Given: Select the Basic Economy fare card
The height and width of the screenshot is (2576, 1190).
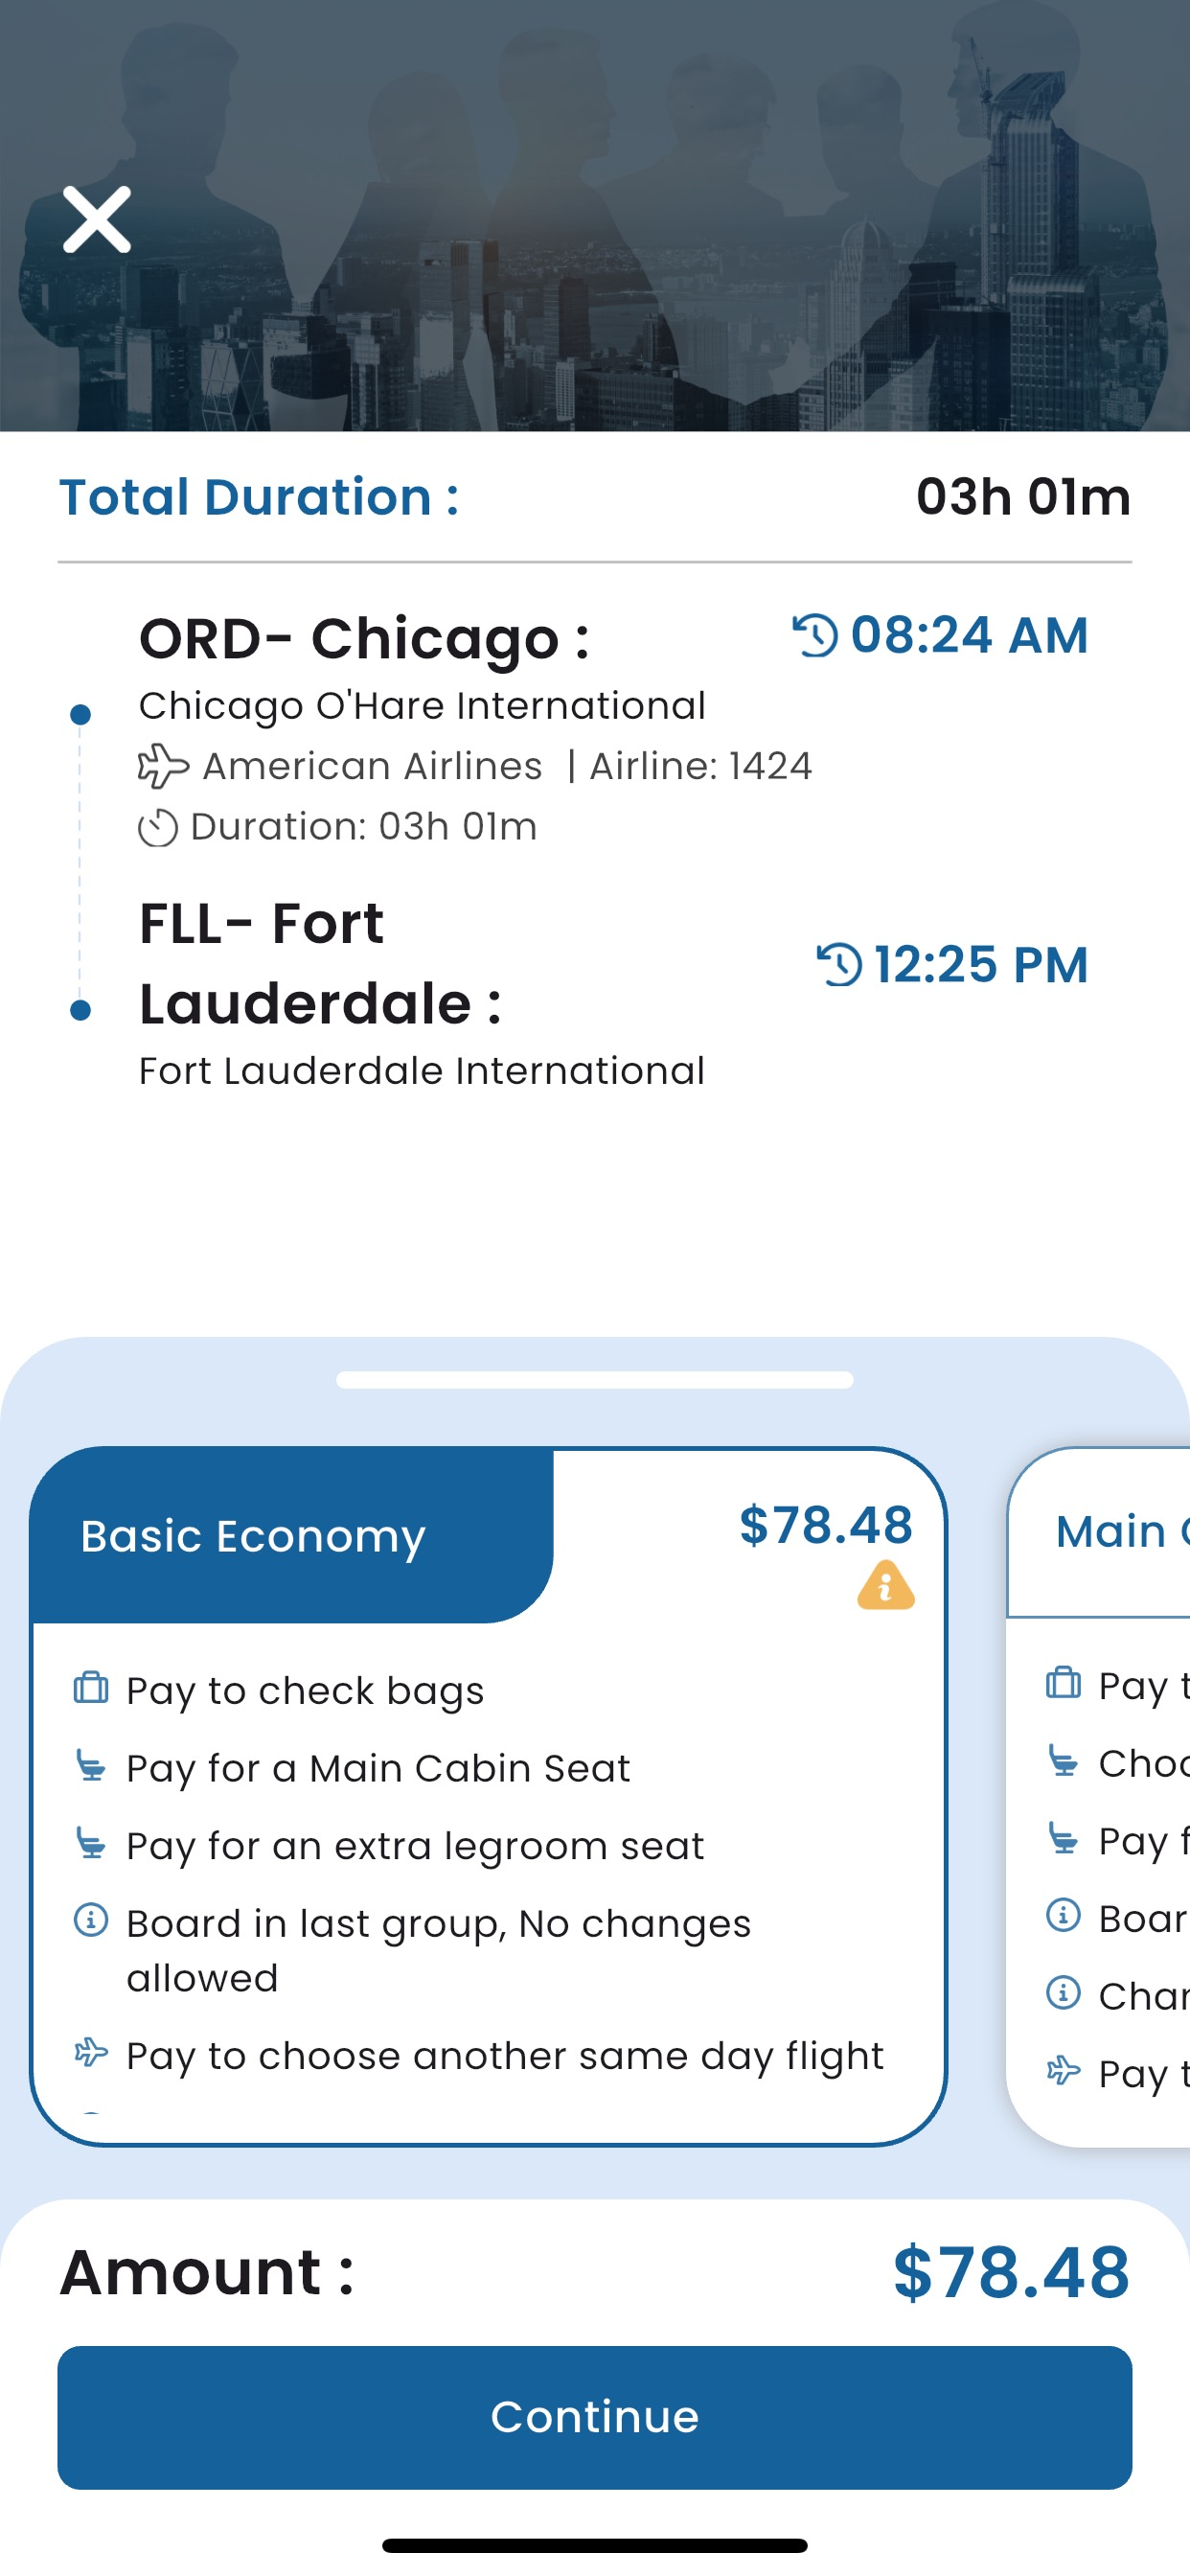Looking at the screenshot, I should [488, 1796].
